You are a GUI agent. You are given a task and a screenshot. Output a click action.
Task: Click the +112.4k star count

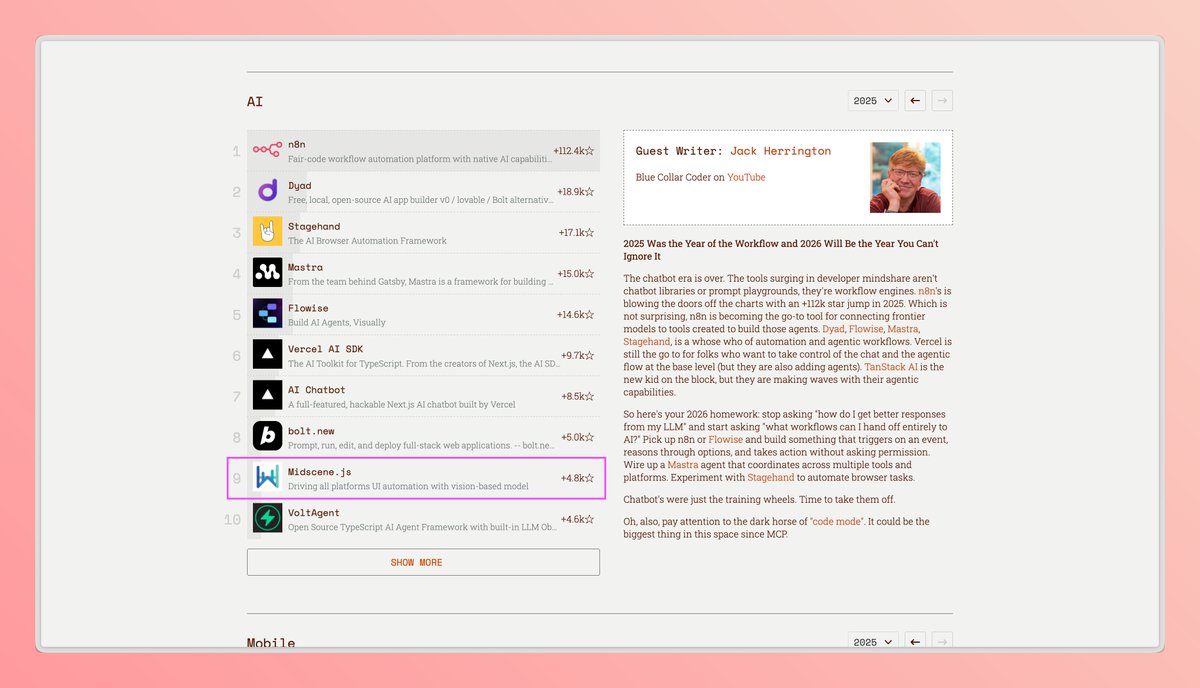[x=574, y=151]
